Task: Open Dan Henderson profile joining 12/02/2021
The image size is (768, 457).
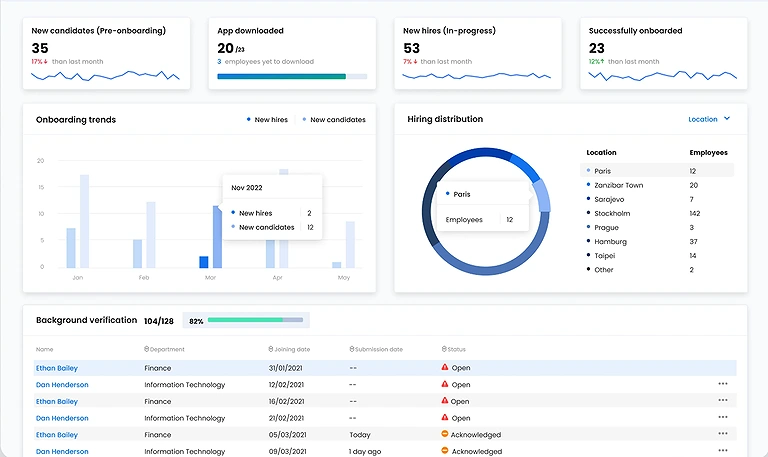Action: coord(62,385)
